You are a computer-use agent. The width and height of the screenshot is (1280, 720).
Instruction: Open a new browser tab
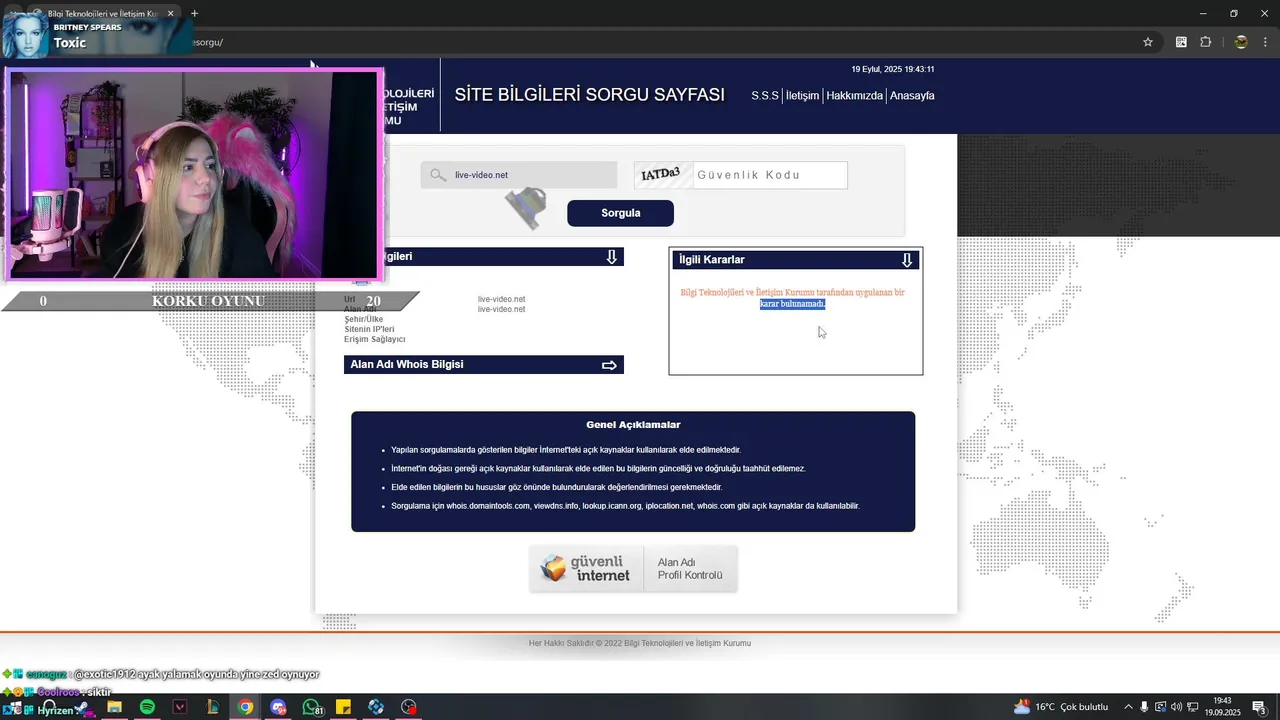(194, 14)
